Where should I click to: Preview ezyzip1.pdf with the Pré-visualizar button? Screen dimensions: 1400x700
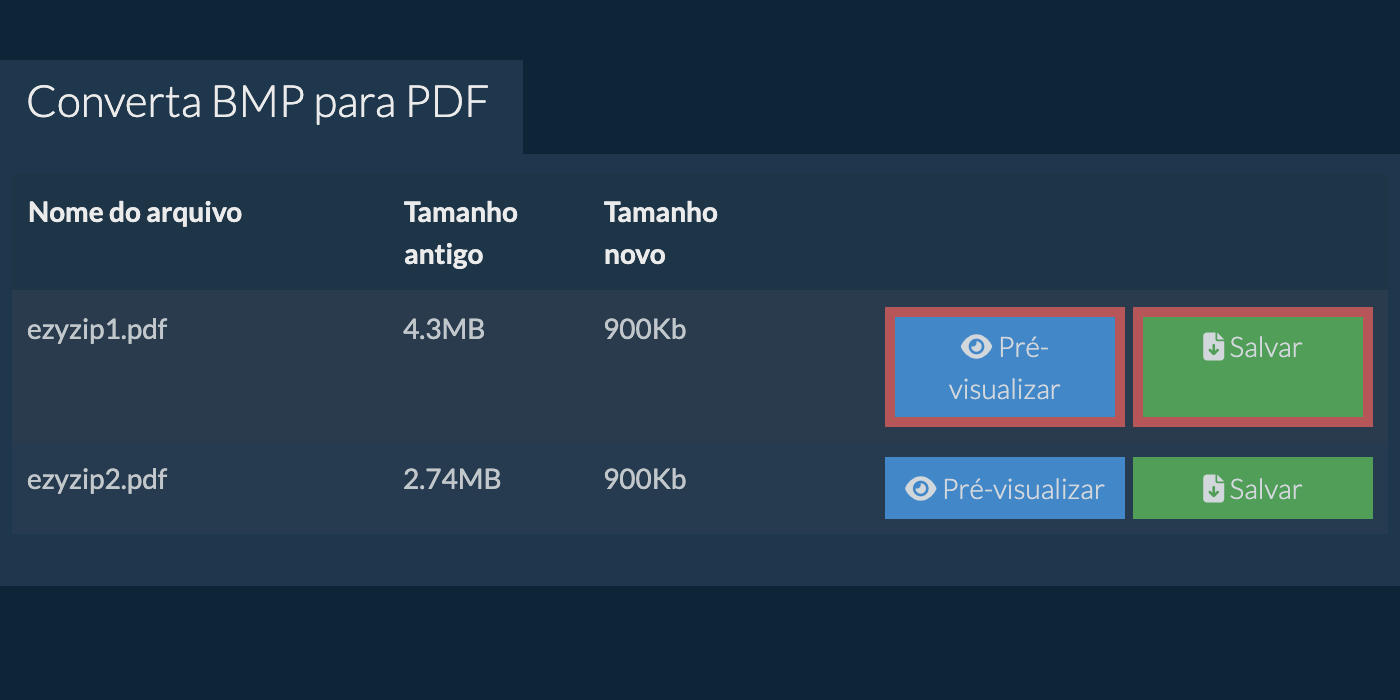1004,368
